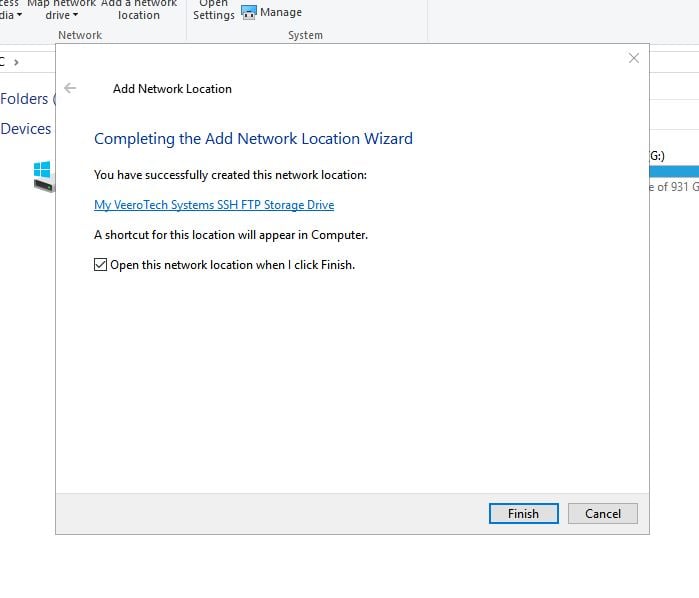Click the Add Network Location title text

(172, 89)
